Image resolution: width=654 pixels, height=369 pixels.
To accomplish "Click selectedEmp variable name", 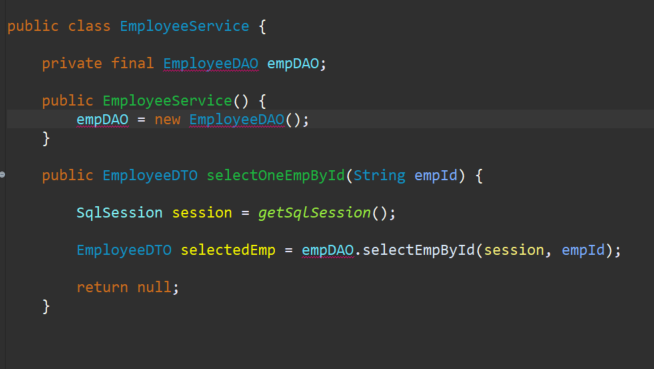I will (x=228, y=250).
